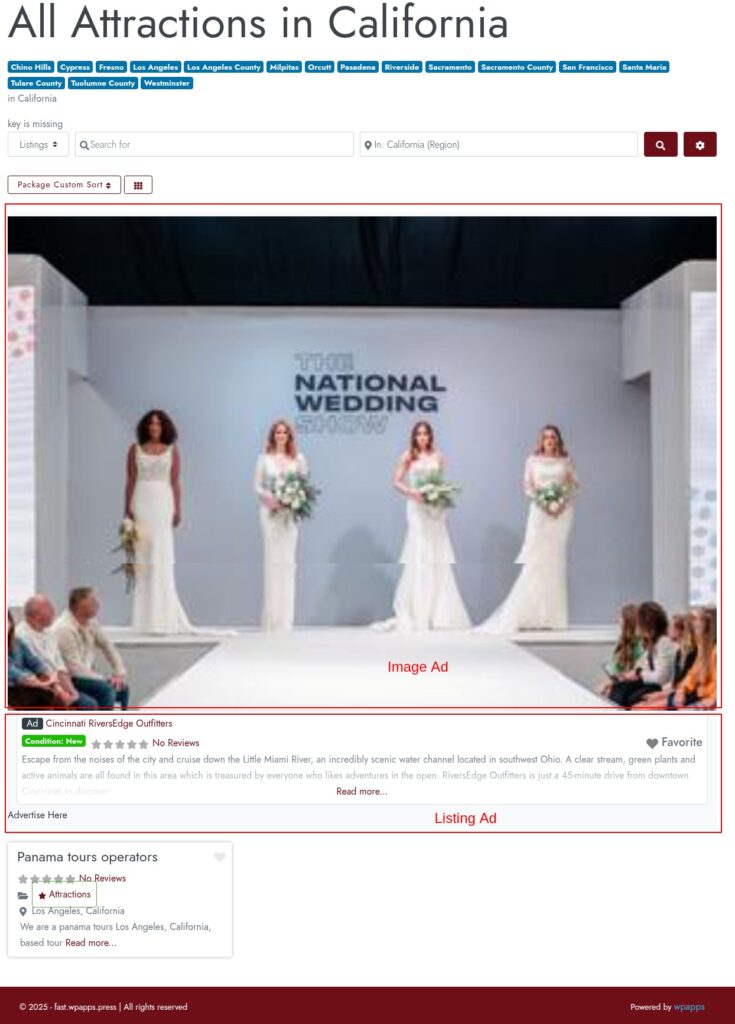
Task: Open the Panama tours operators title
Action: [87, 857]
